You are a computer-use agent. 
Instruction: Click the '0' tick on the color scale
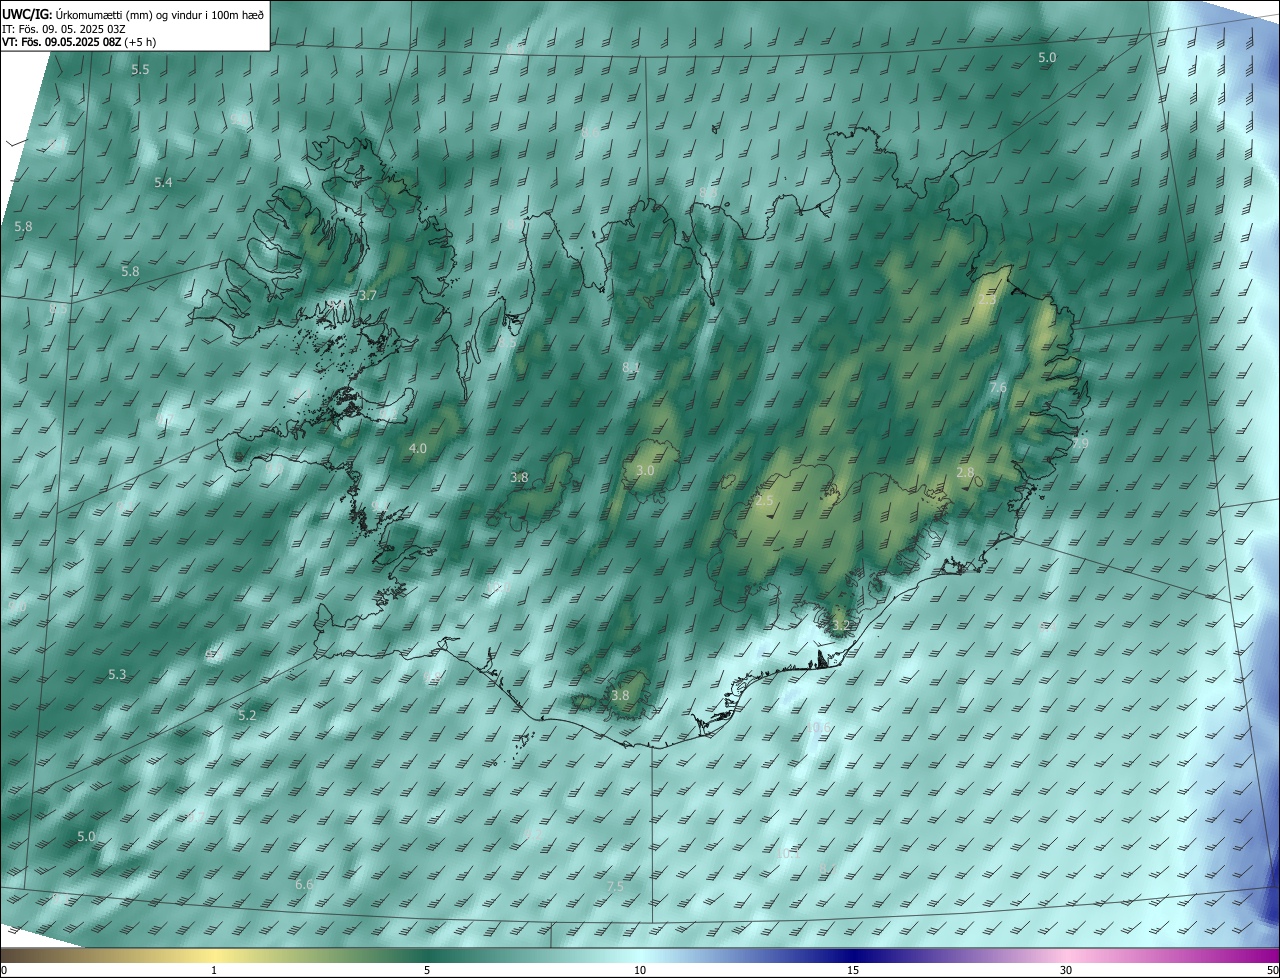coord(4,970)
